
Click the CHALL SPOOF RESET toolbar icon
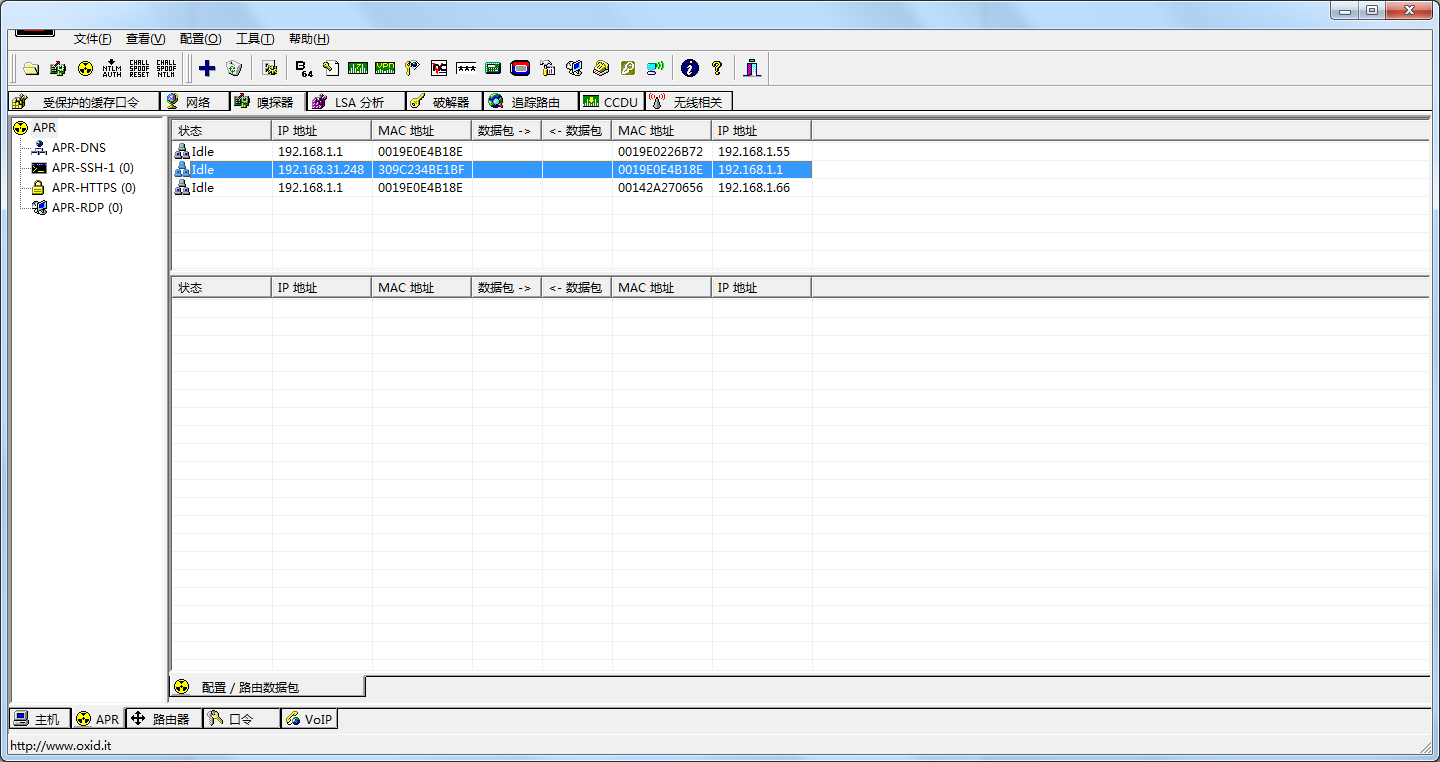point(139,68)
